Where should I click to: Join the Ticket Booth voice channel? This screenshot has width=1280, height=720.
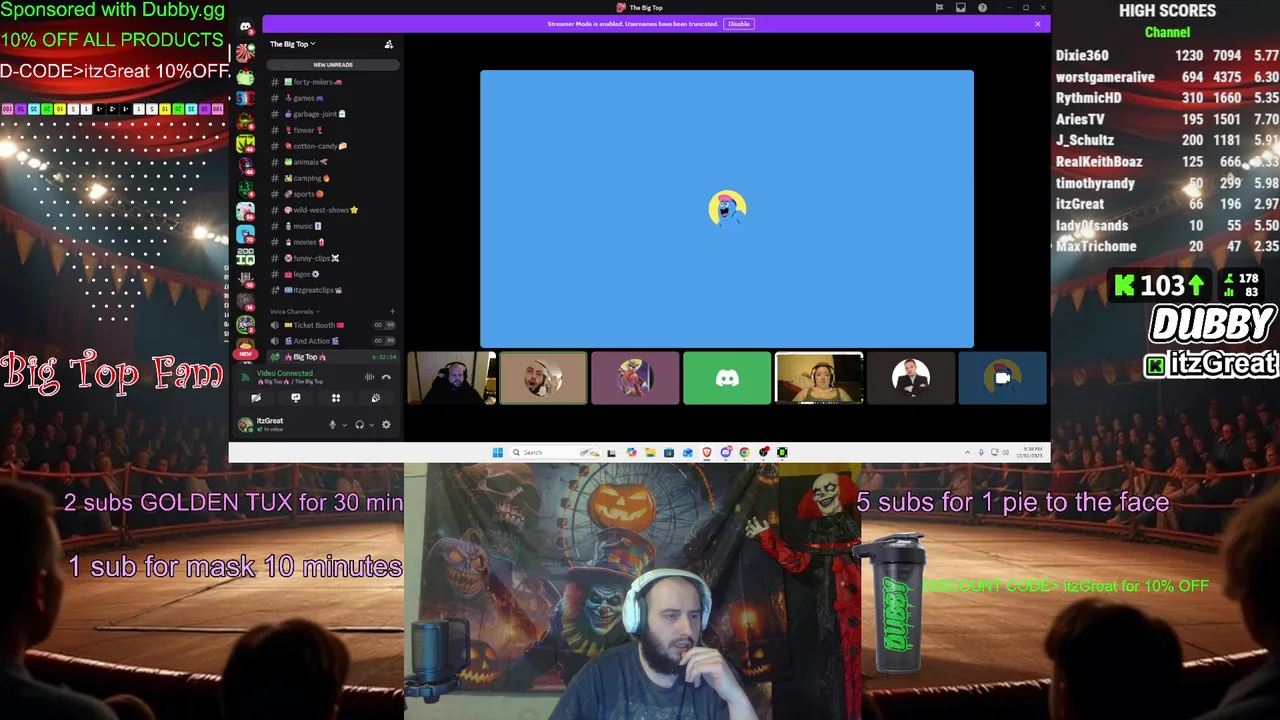tap(333, 325)
